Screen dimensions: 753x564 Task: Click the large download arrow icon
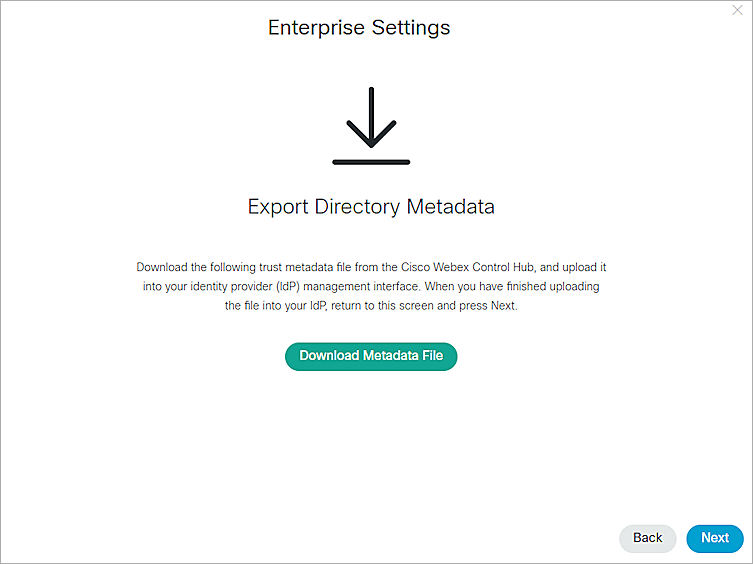371,118
